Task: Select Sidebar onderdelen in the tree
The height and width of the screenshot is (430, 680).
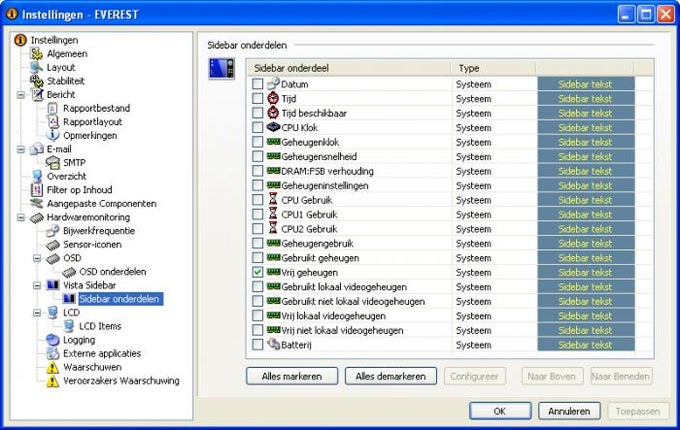Action: click(120, 299)
